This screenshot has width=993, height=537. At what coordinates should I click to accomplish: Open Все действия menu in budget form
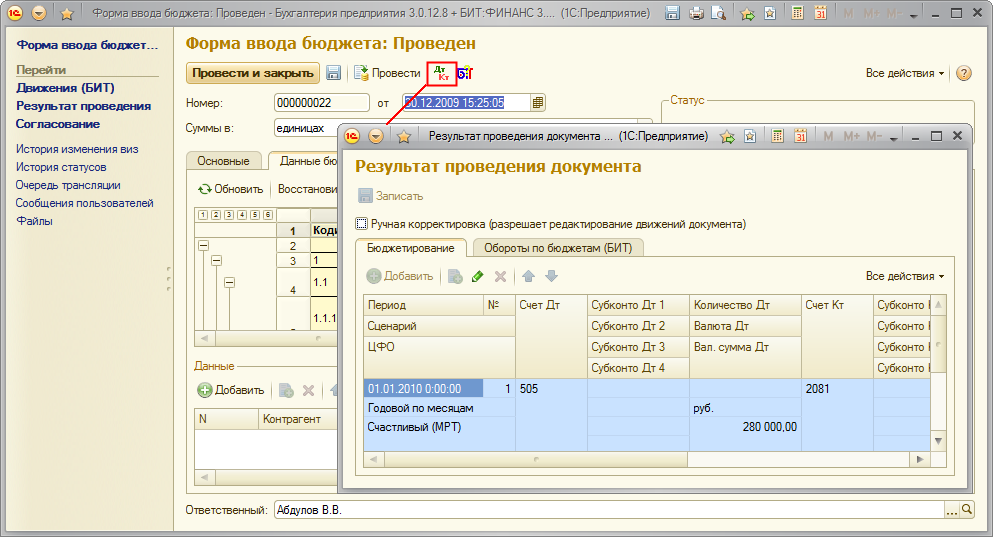click(904, 73)
